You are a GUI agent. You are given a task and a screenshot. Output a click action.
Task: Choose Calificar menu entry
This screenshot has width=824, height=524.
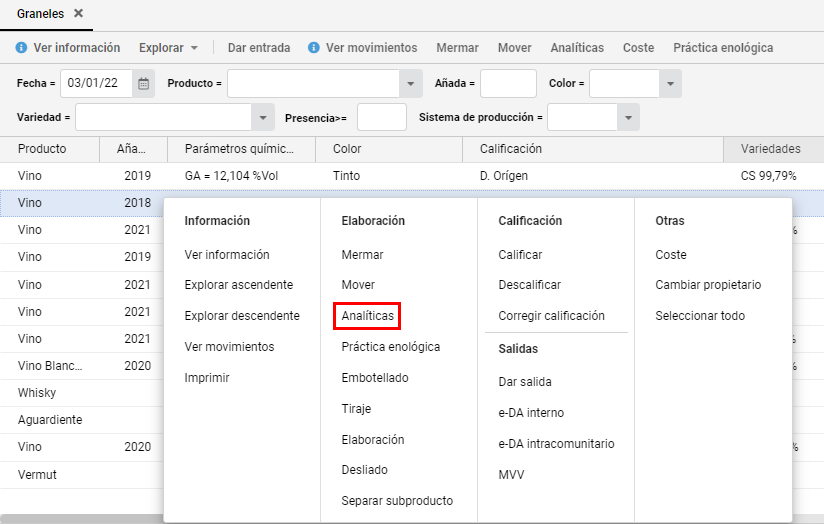tap(520, 255)
